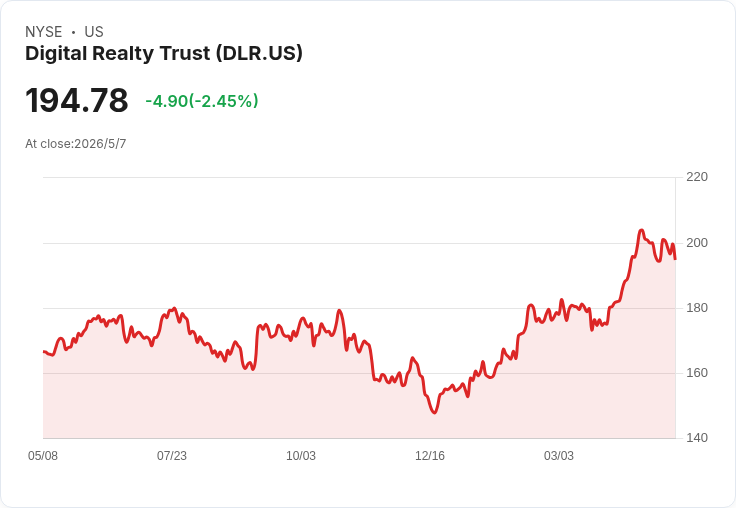Click the 160 price axis label

[x=697, y=373]
